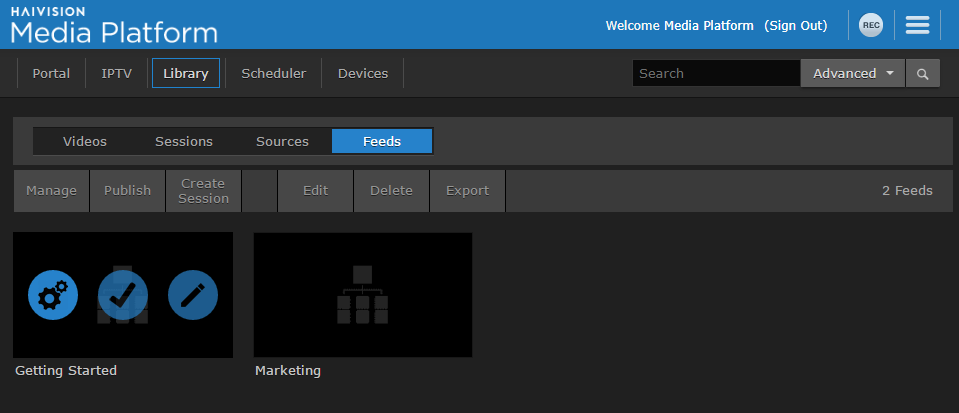Switch to the Sources tab
The height and width of the screenshot is (413, 959).
[282, 142]
